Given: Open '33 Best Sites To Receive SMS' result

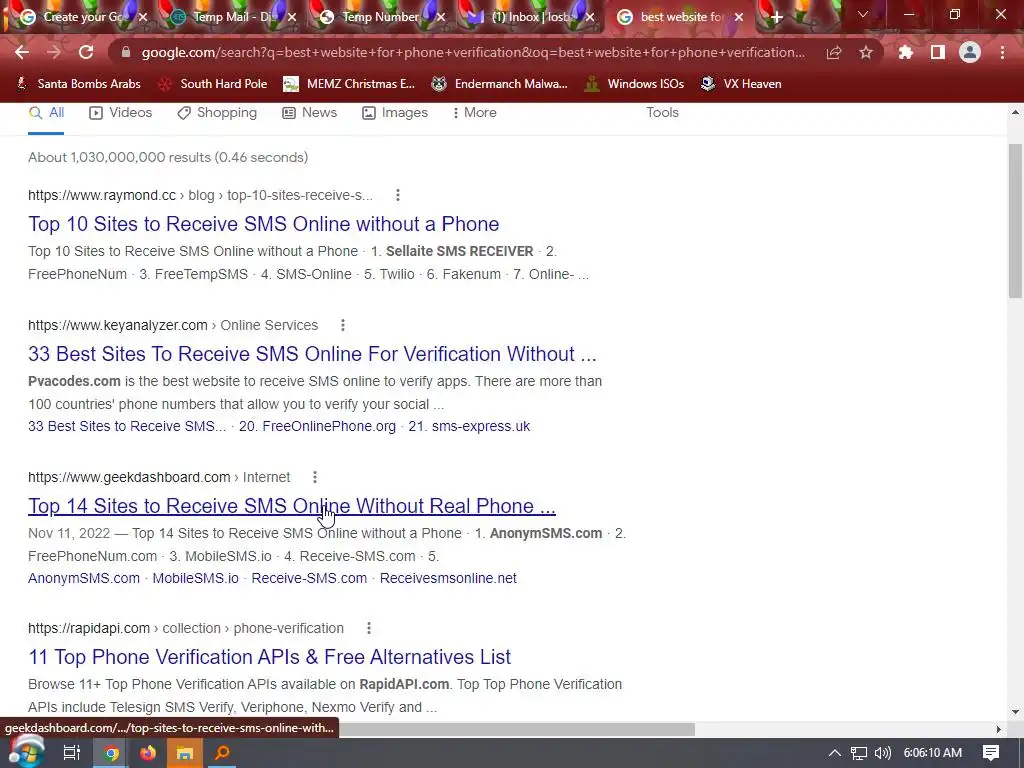Looking at the screenshot, I should coord(312,354).
